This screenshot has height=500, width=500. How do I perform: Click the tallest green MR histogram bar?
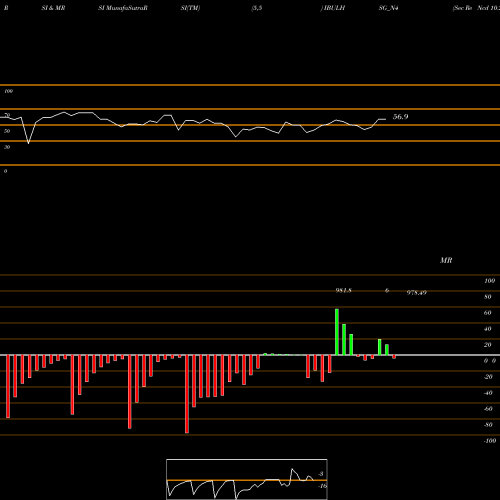coord(337,332)
